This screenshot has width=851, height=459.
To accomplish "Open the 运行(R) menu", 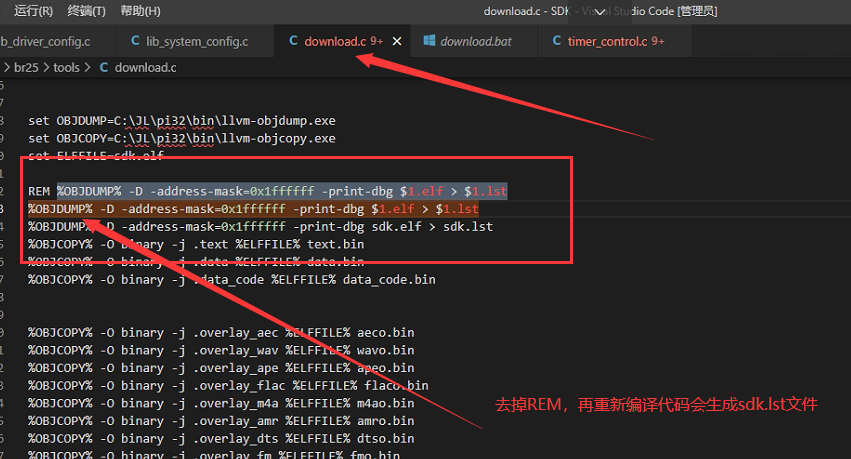I will tap(33, 11).
